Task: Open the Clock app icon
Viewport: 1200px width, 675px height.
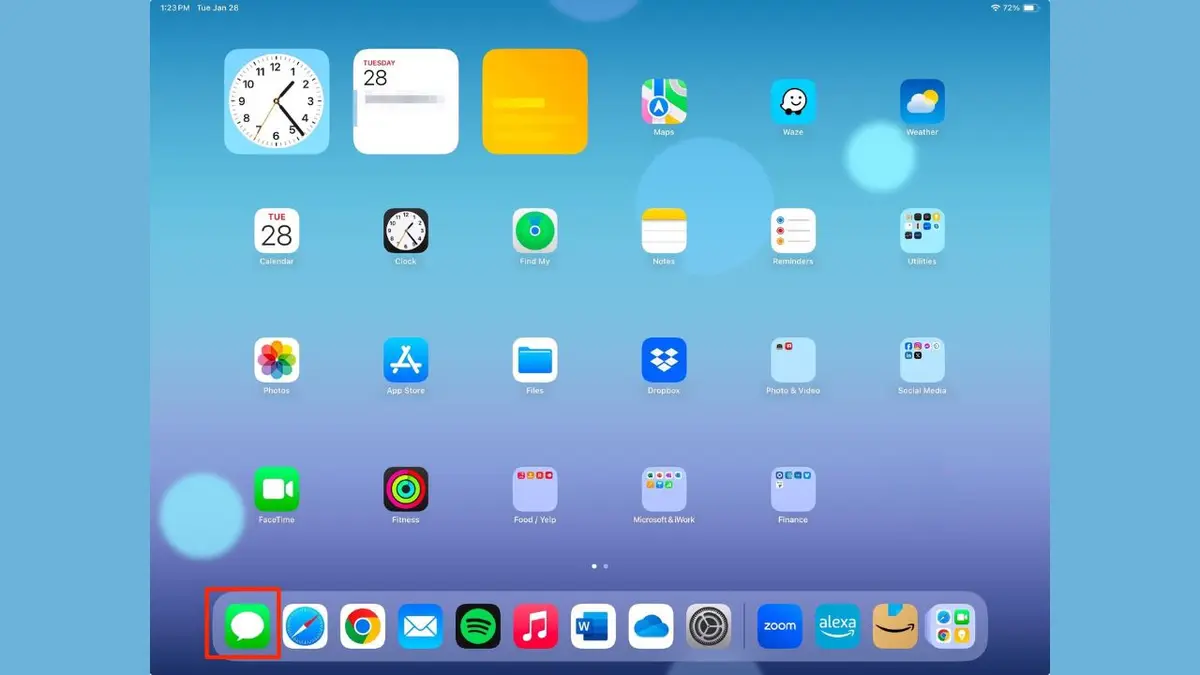Action: [406, 231]
